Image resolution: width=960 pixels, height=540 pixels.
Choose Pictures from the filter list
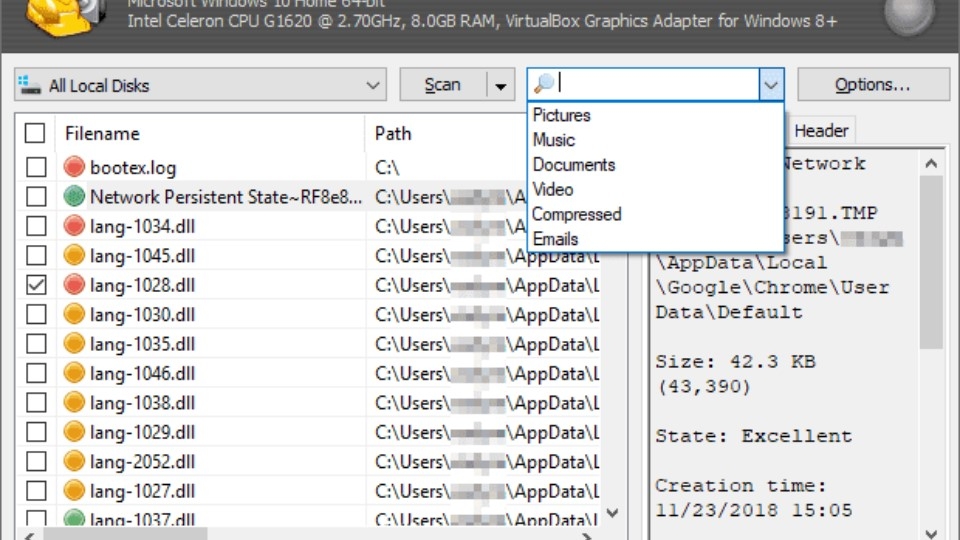[655, 115]
